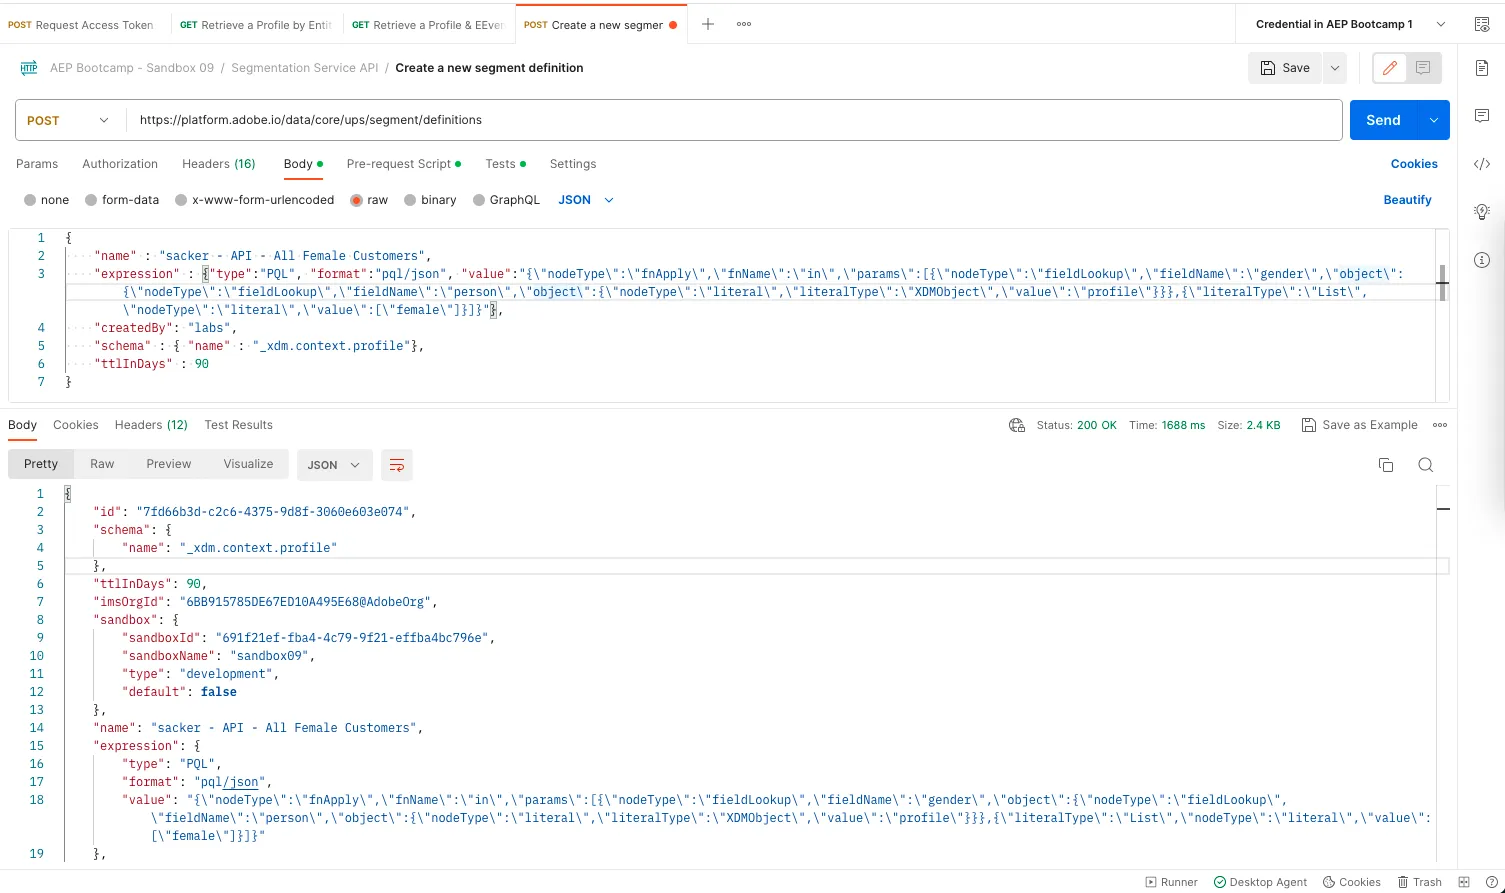This screenshot has height=893, width=1505.
Task: Click the request body editor scrollbar
Action: (1442, 283)
